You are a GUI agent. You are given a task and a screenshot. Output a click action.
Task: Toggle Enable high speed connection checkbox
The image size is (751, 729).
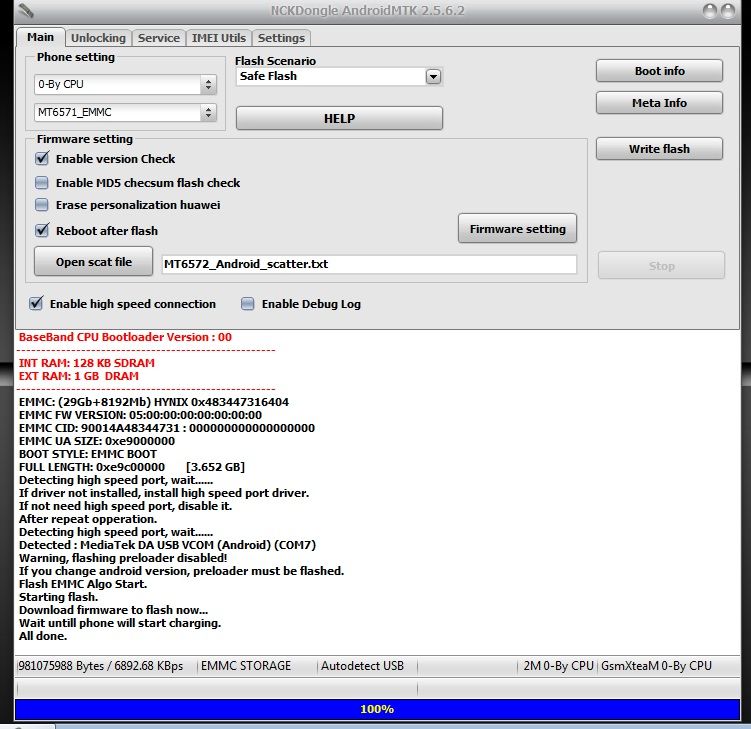(x=36, y=304)
